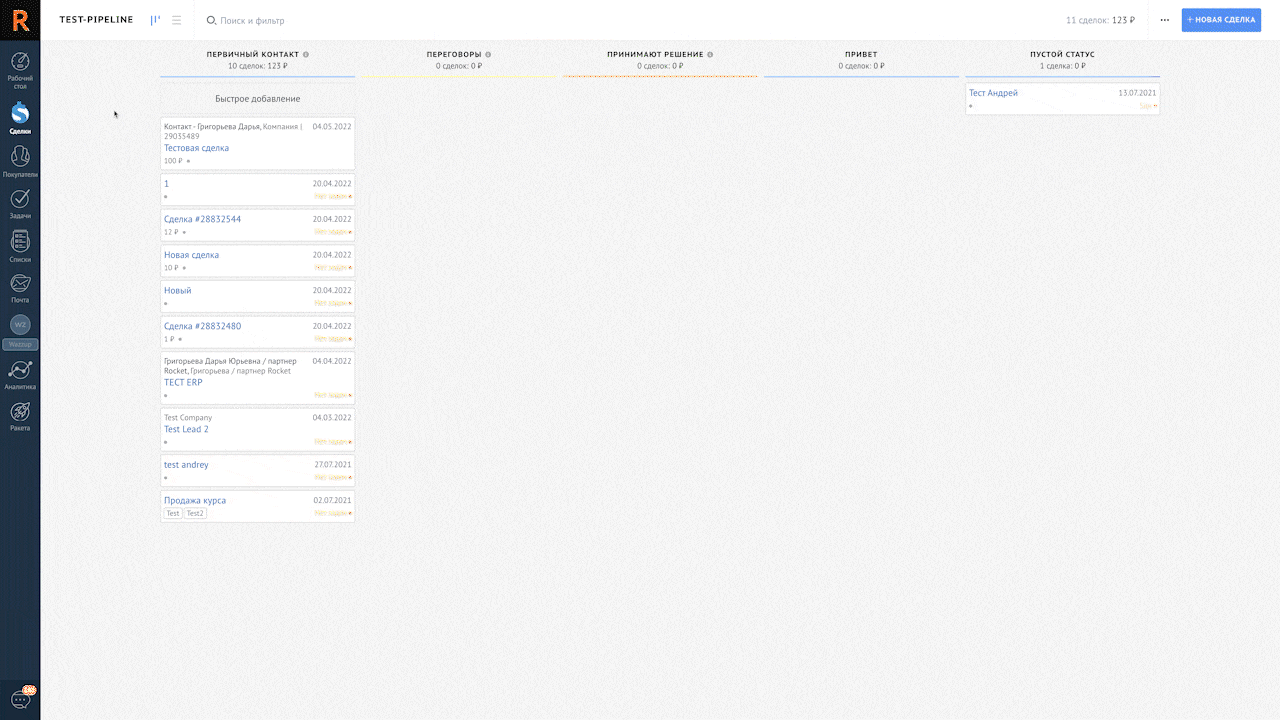Open the Test Lead 2 deal
The height and width of the screenshot is (720, 1280).
186,430
